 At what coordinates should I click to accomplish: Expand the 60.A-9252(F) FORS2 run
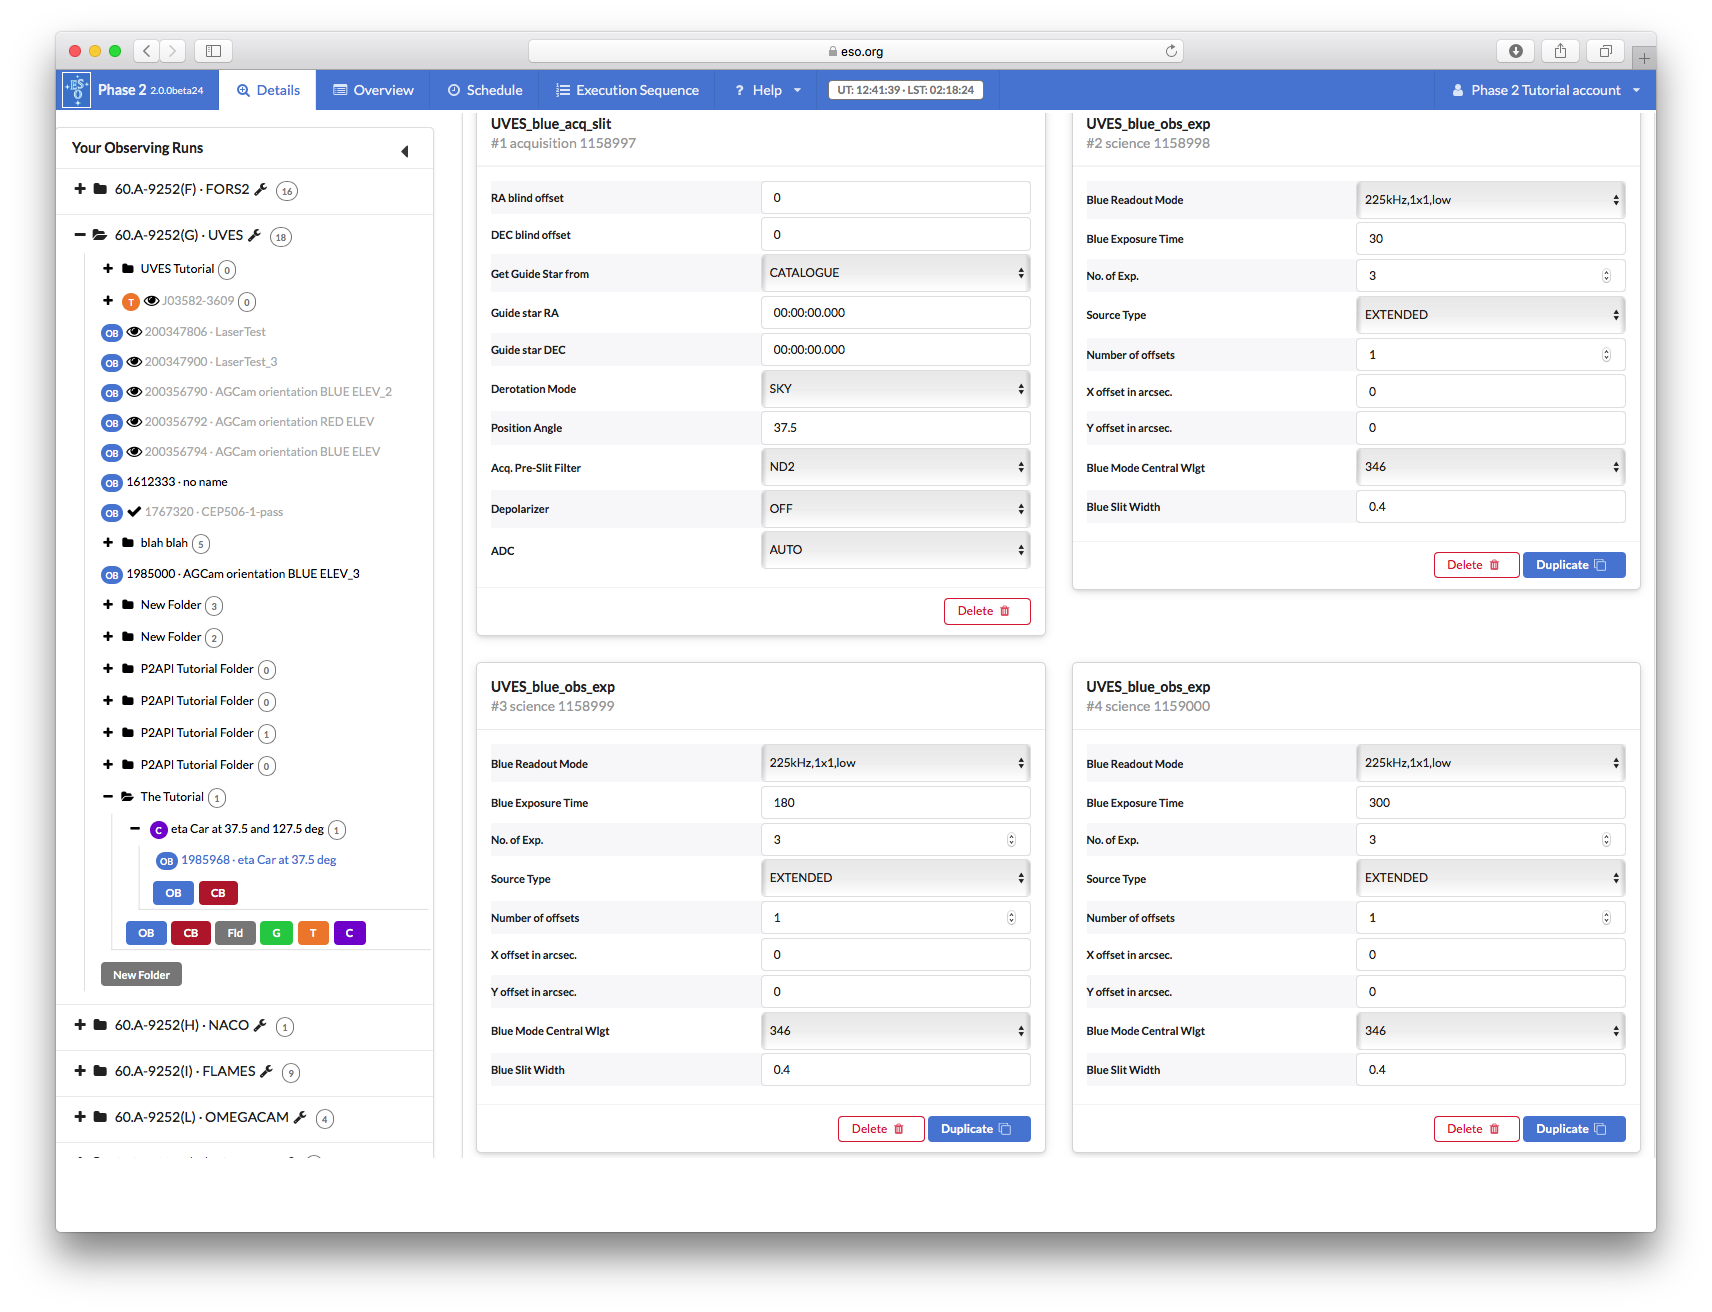click(x=80, y=188)
